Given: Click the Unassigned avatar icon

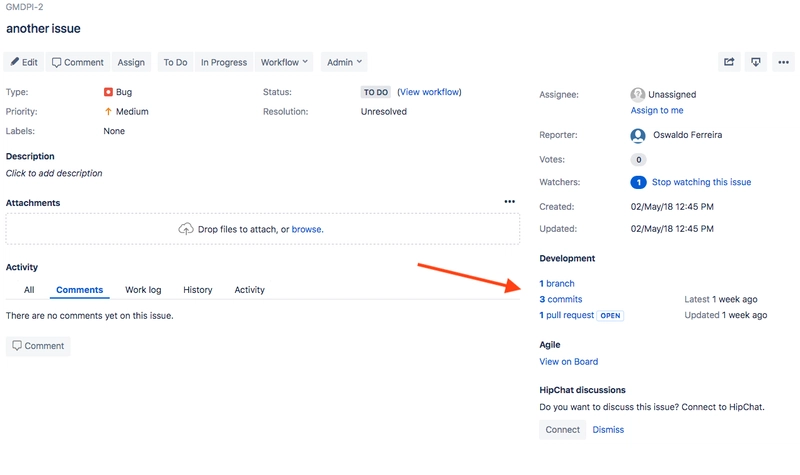Looking at the screenshot, I should click(x=638, y=94).
